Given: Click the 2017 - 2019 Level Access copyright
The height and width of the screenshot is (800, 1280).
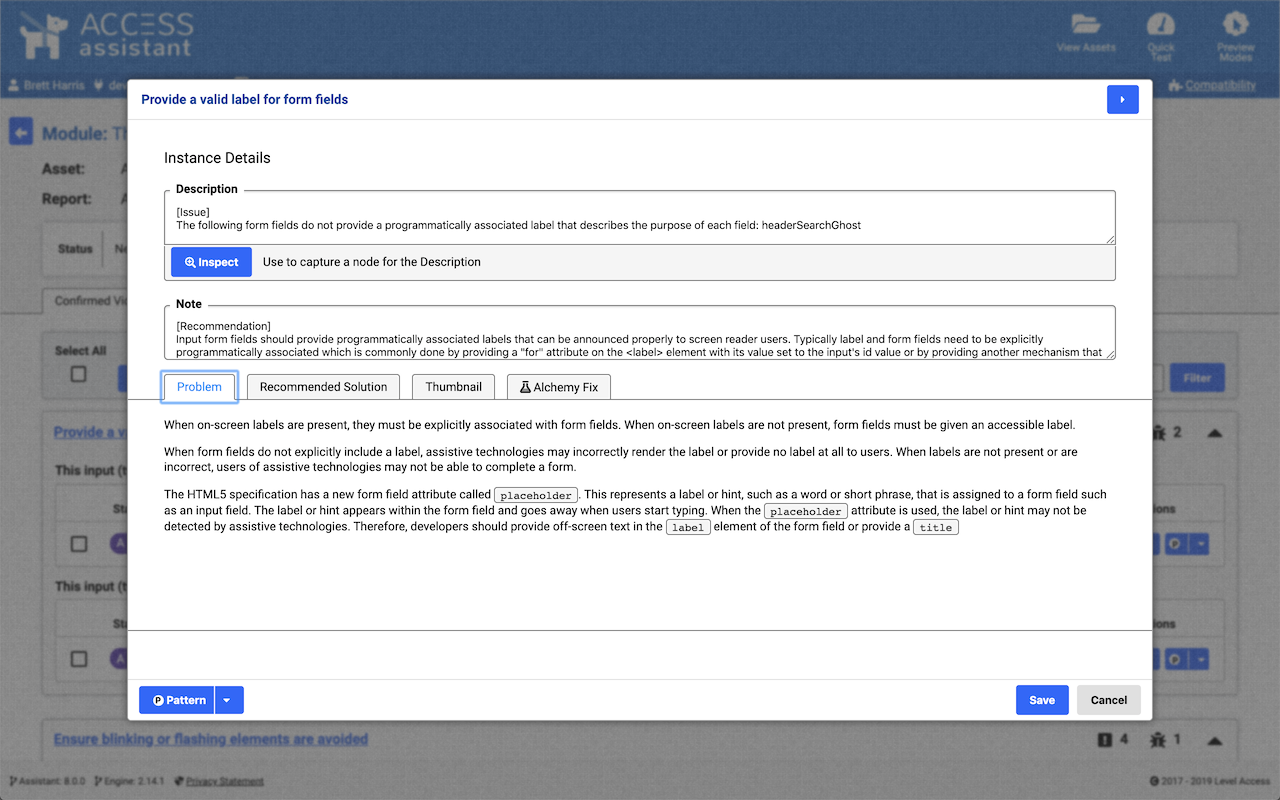Looking at the screenshot, I should [1216, 781].
